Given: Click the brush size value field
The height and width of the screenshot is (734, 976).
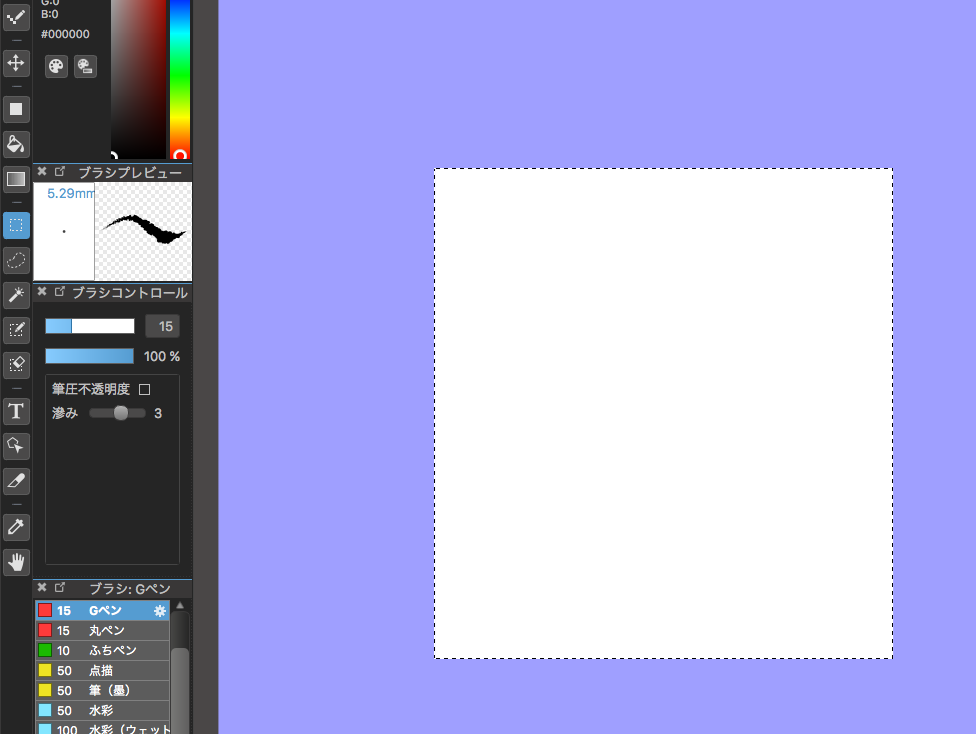Looking at the screenshot, I should point(162,326).
